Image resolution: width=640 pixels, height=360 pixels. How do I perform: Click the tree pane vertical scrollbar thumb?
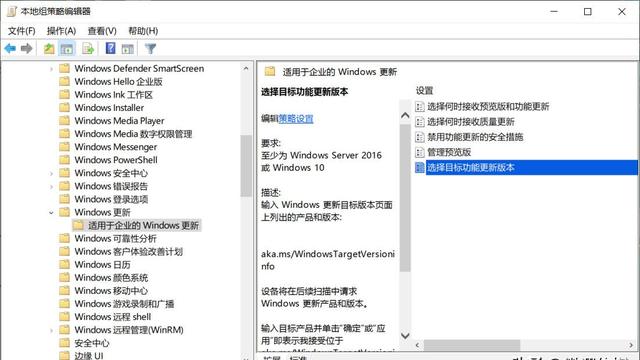tap(246, 165)
